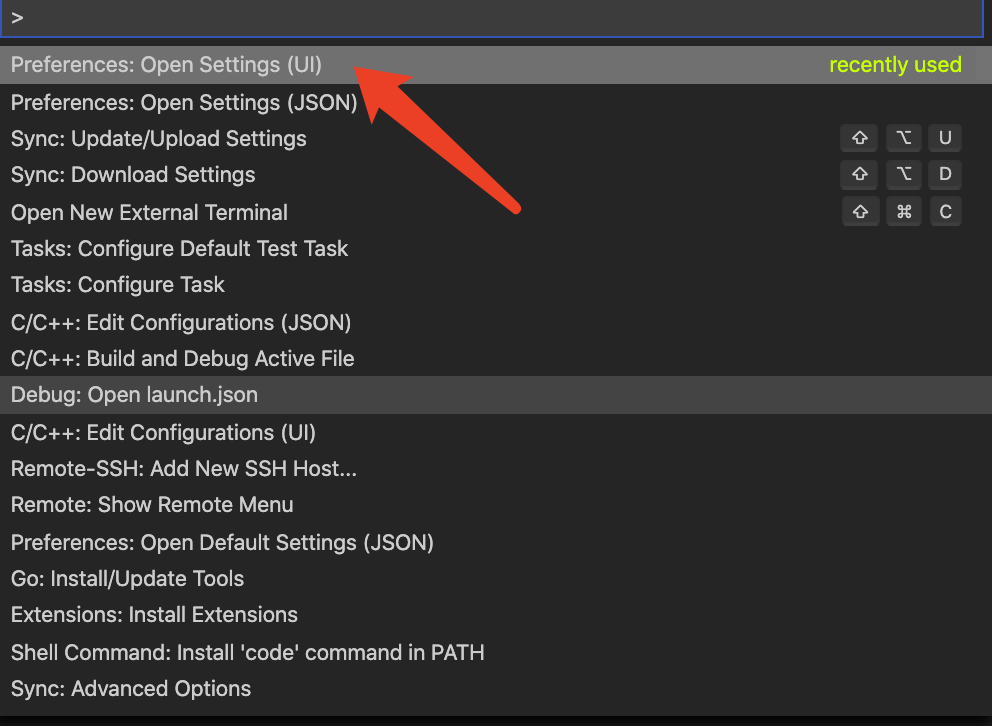Open C/C++: Edit Configurations (UI)

coord(496,432)
